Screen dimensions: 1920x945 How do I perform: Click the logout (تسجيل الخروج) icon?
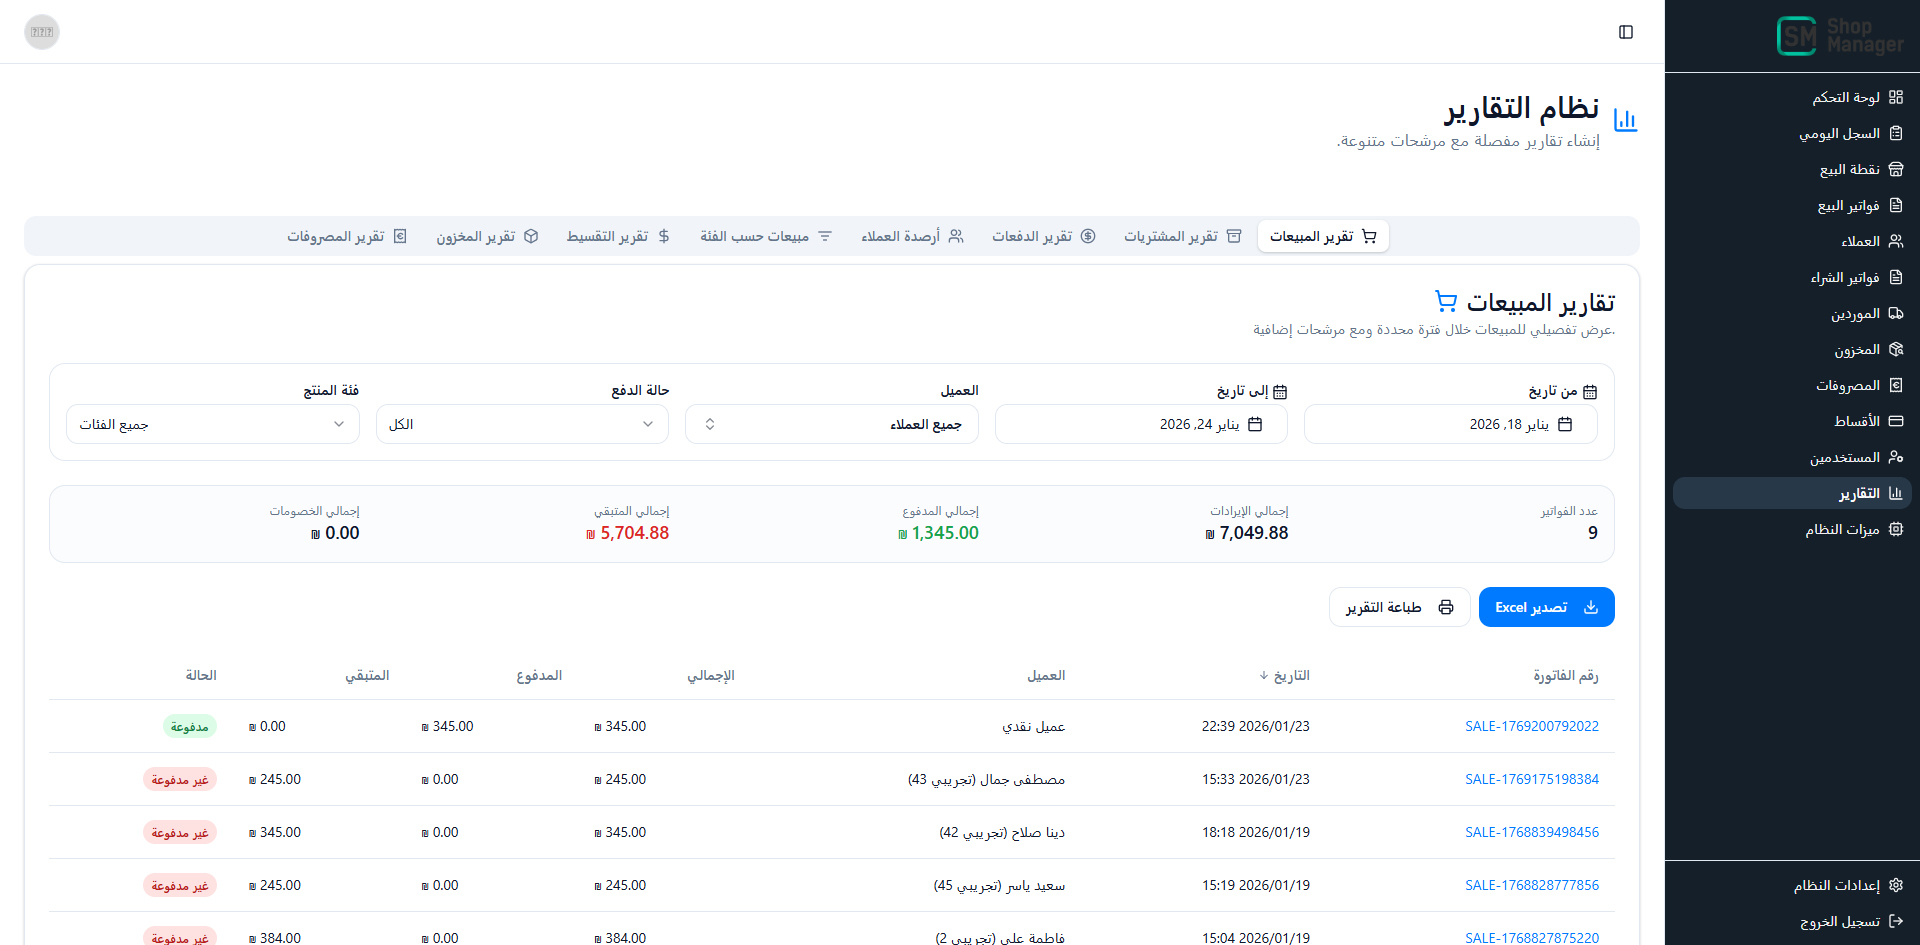click(x=1895, y=921)
